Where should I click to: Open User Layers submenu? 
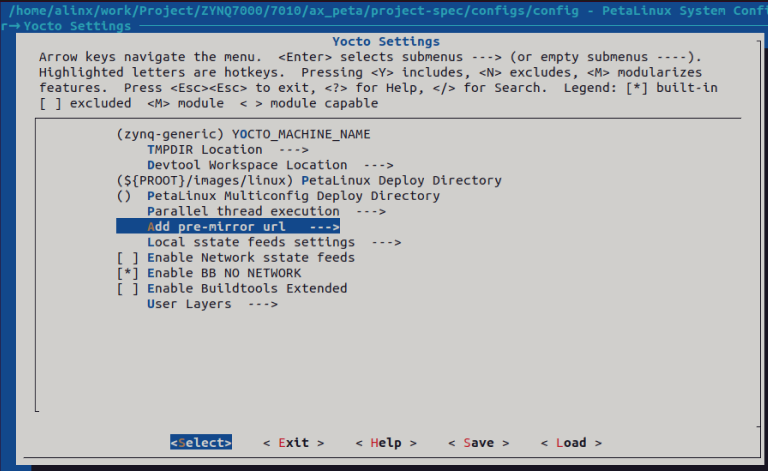tap(212, 304)
